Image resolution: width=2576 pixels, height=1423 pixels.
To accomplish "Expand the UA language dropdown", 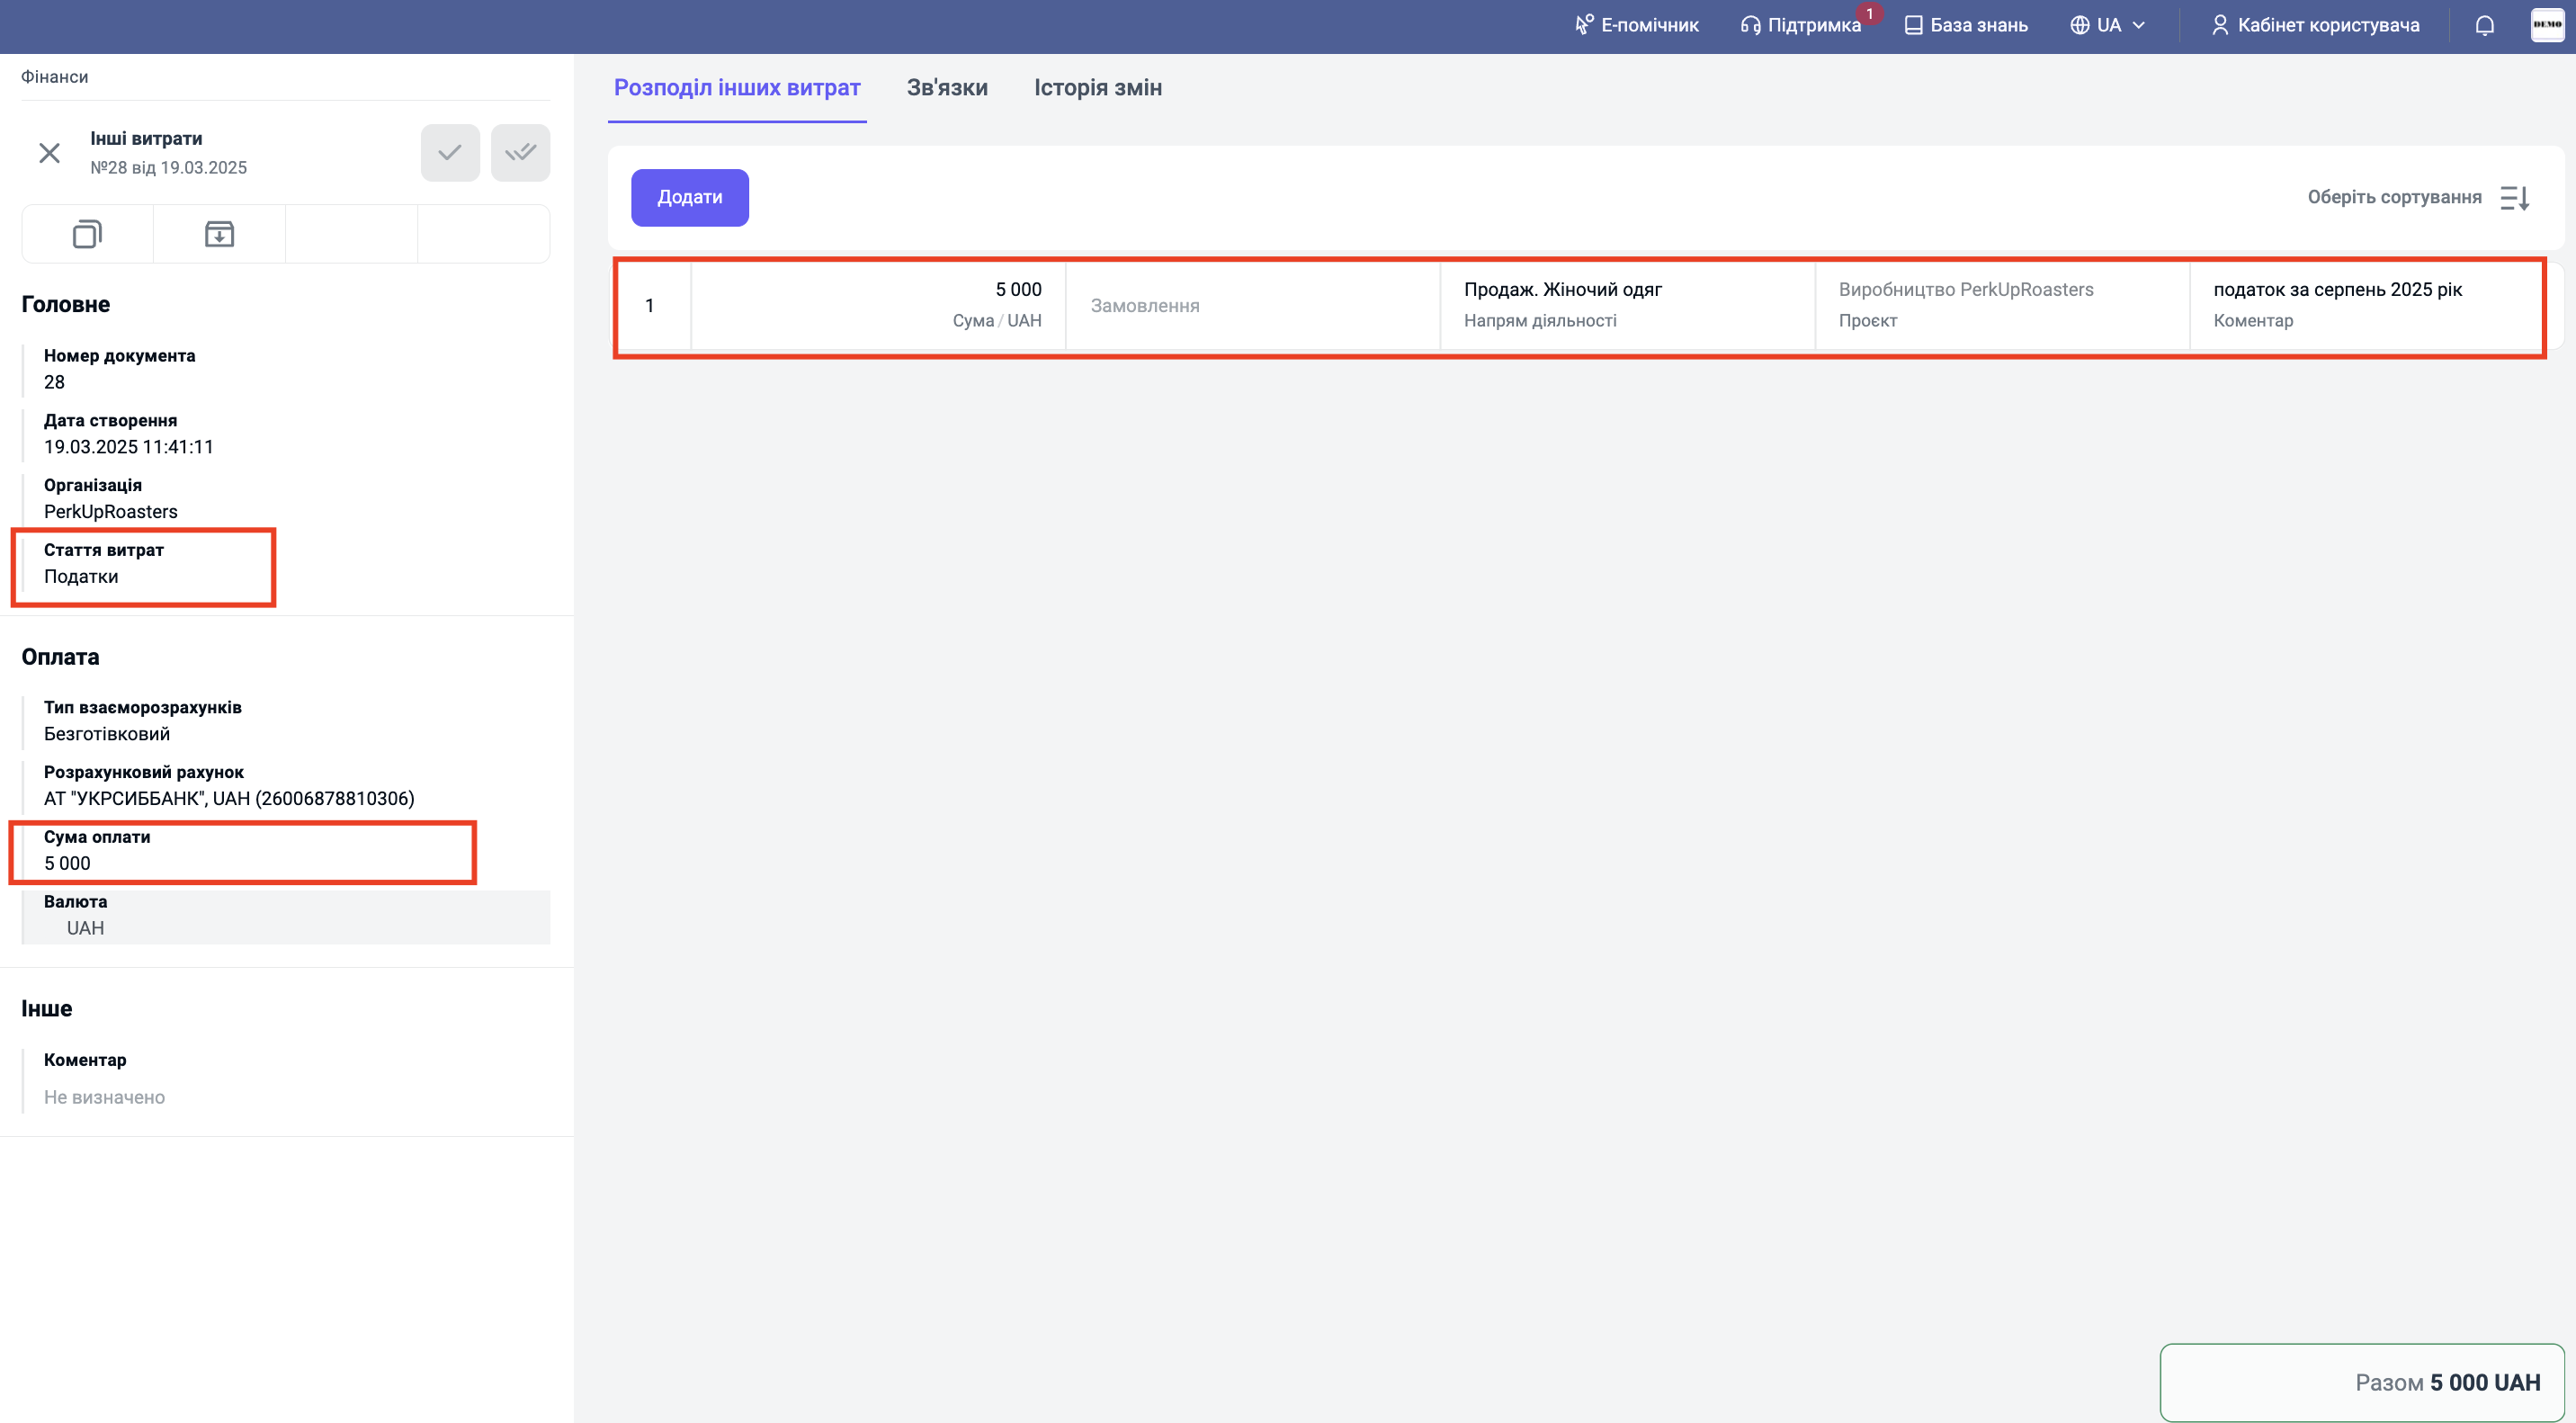I will tap(2108, 25).
